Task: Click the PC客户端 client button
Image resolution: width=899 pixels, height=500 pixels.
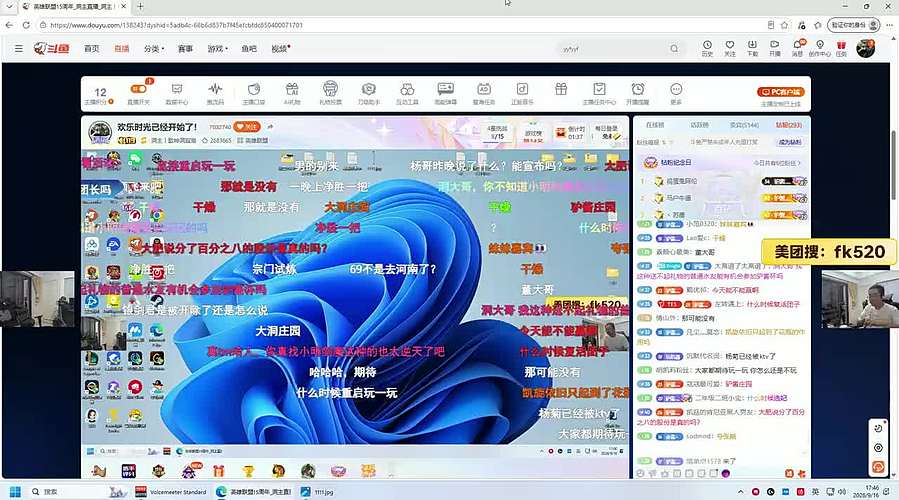Action: [x=780, y=92]
